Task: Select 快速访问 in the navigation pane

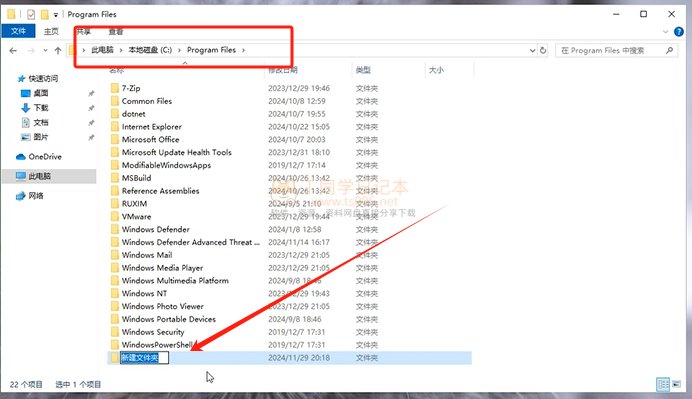Action: click(43, 79)
